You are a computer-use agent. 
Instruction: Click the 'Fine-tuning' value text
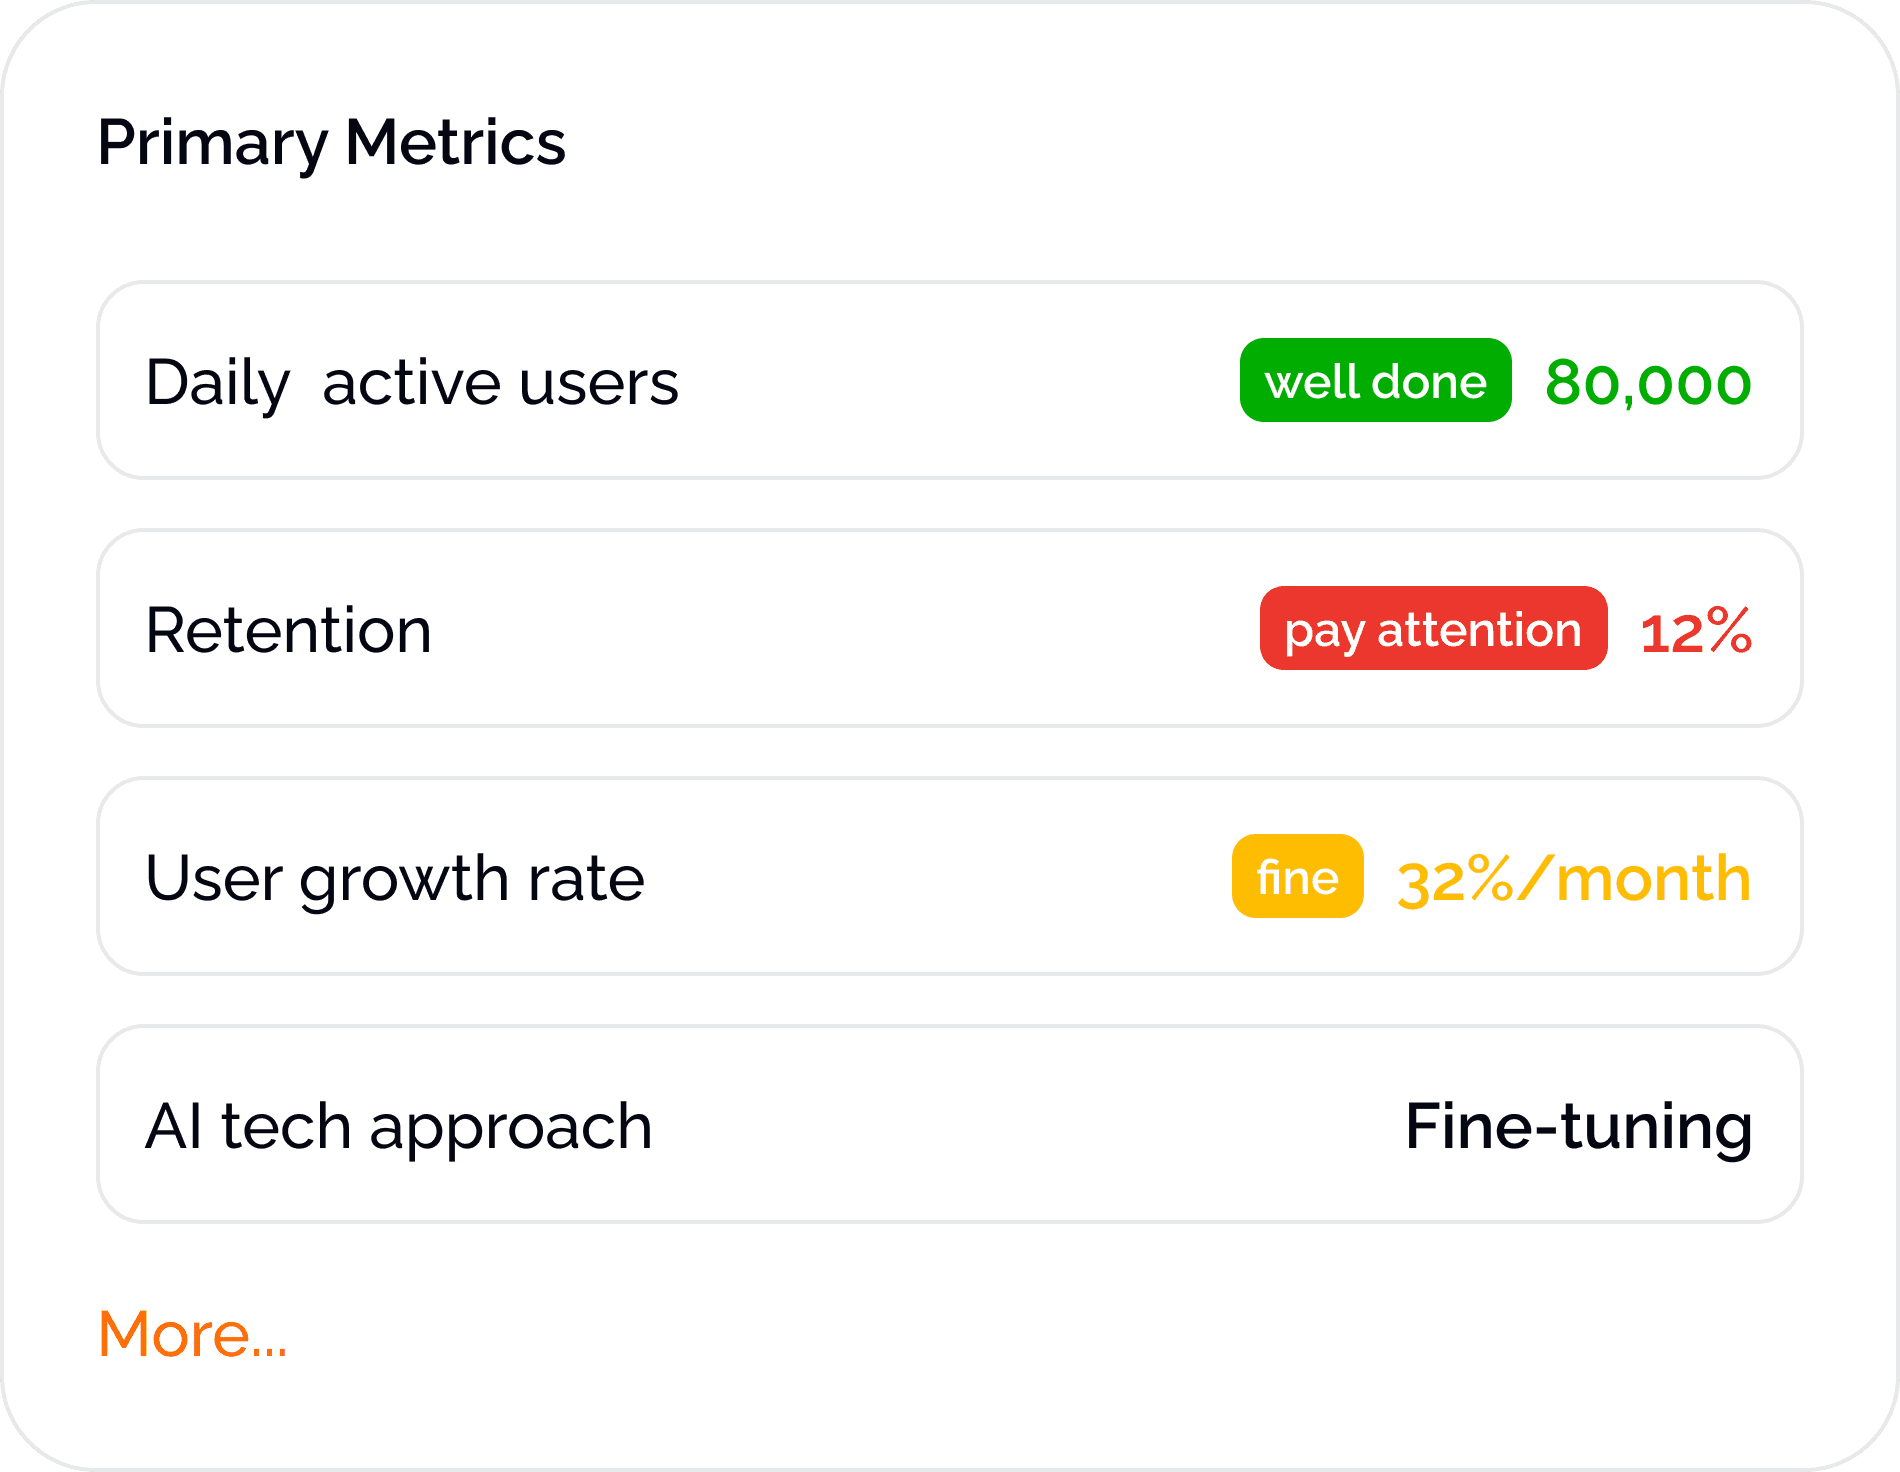(x=1578, y=1127)
